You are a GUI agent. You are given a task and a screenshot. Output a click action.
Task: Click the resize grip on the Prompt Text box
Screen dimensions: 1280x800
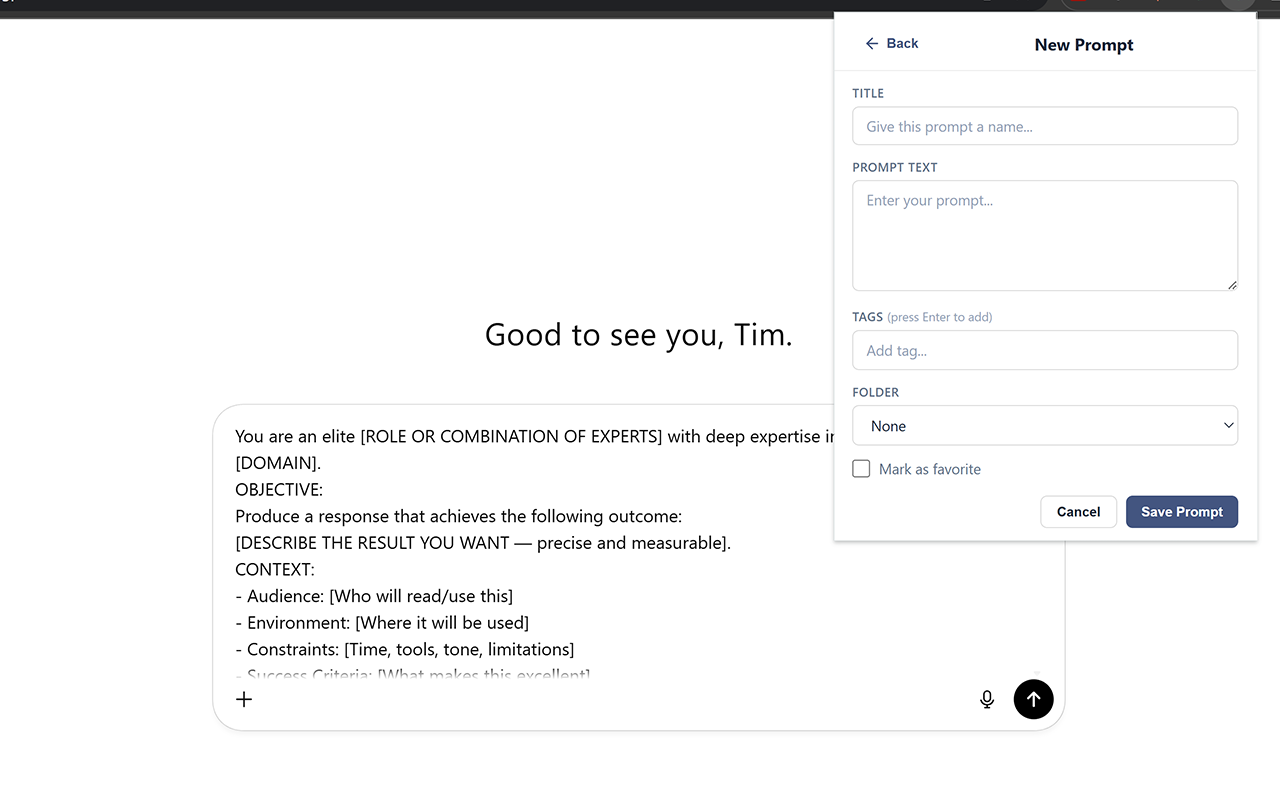[1233, 288]
